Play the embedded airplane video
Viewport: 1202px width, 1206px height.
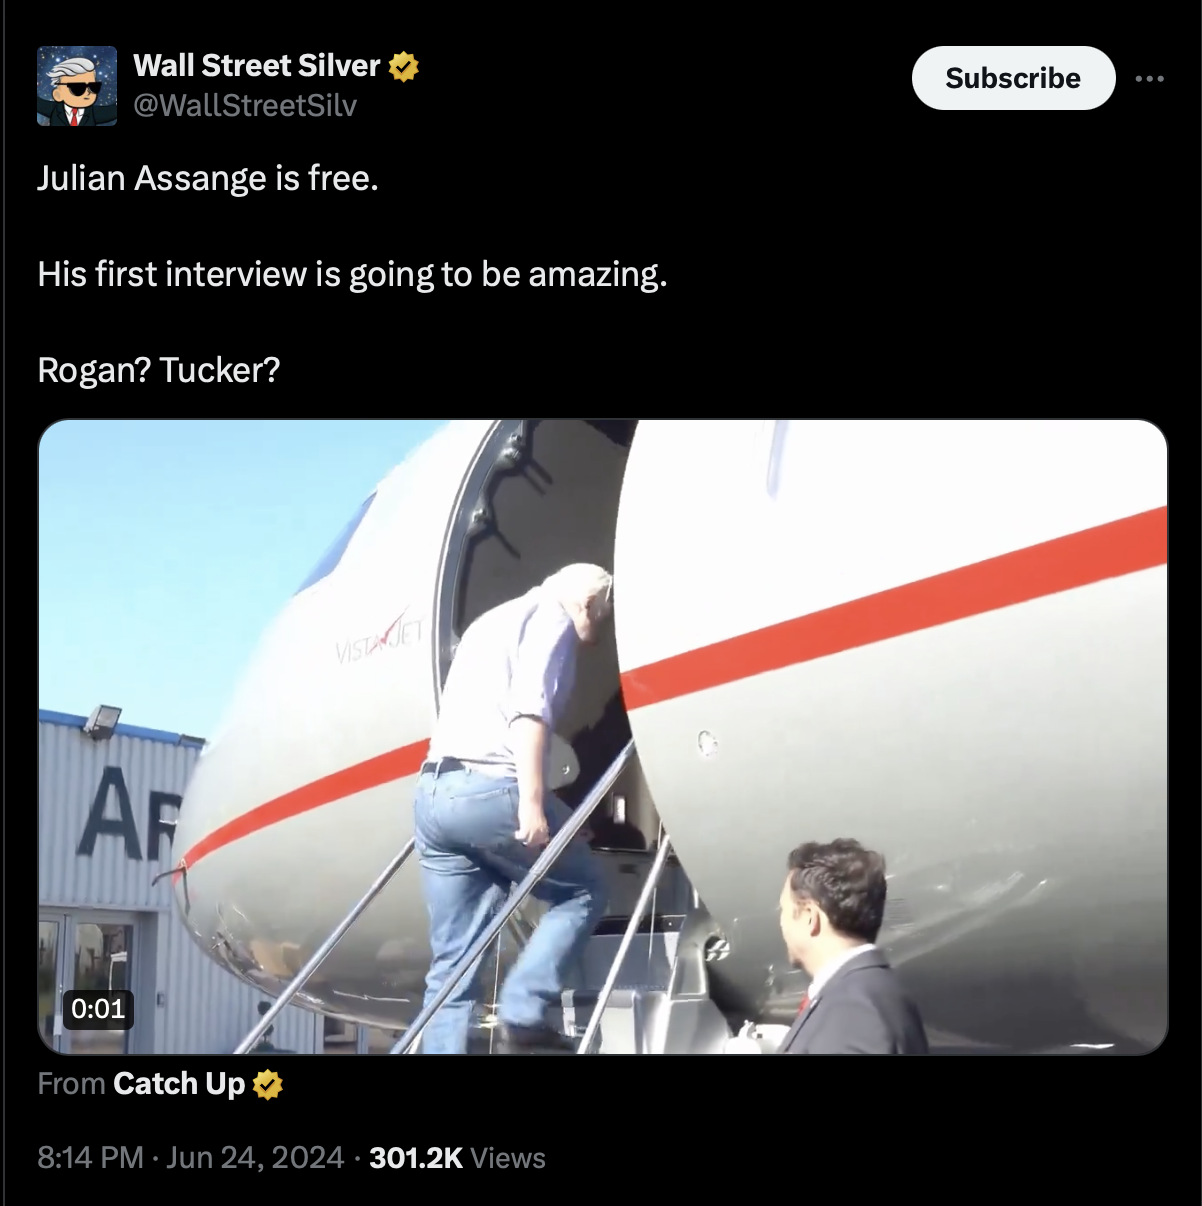click(x=603, y=737)
